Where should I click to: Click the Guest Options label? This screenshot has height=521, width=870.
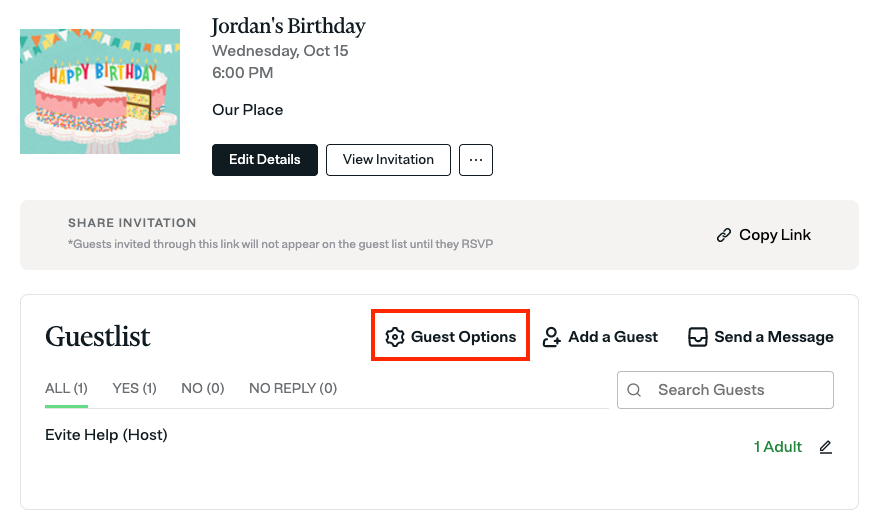(x=463, y=337)
